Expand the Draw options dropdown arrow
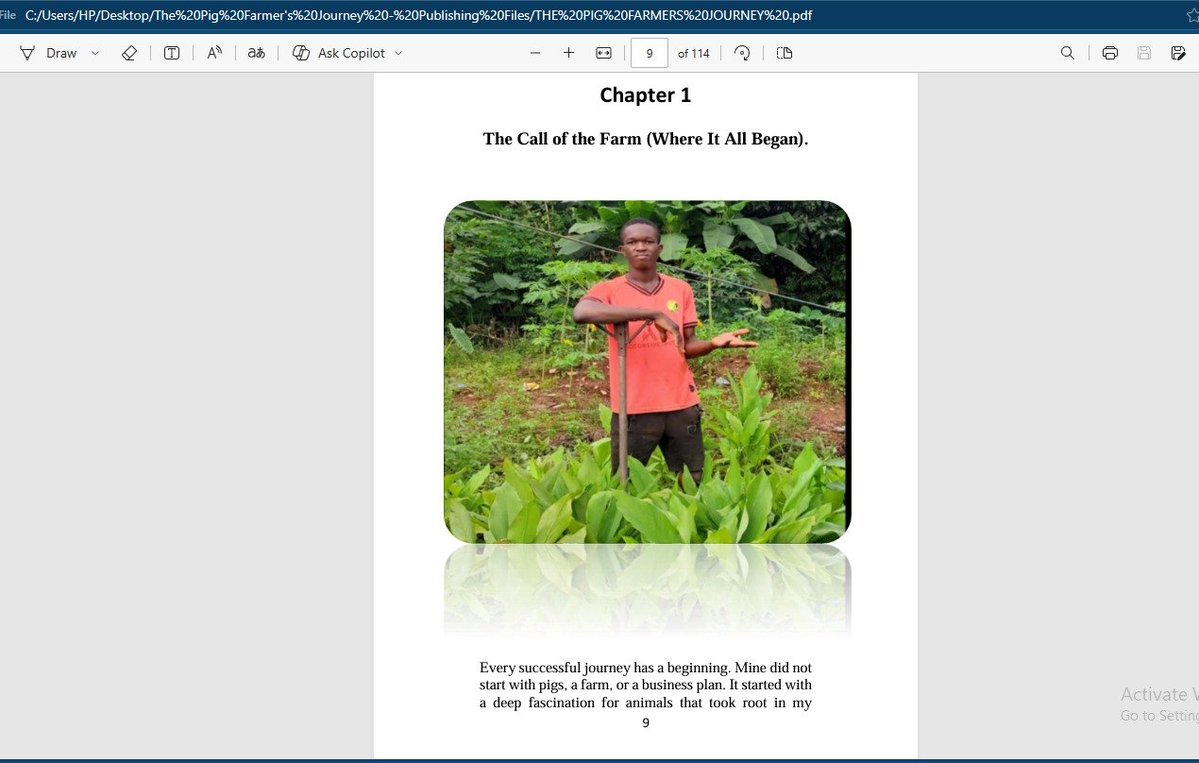The width and height of the screenshot is (1199, 763). [x=95, y=53]
